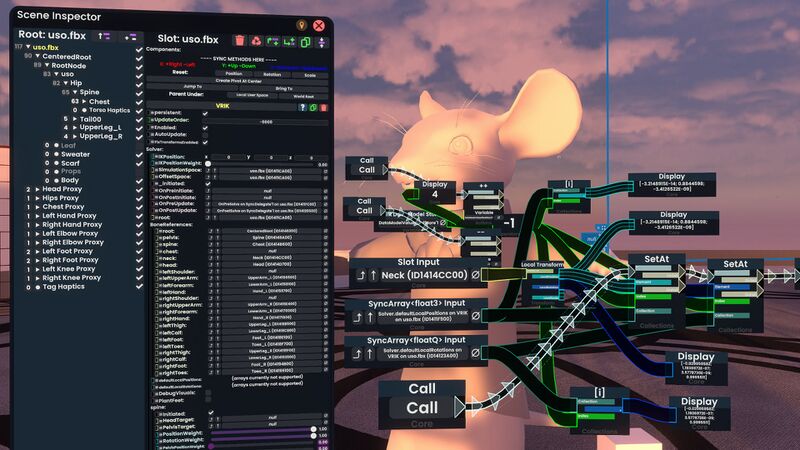
Task: Click the purple vertical arrows icon in slot header
Action: click(322, 42)
